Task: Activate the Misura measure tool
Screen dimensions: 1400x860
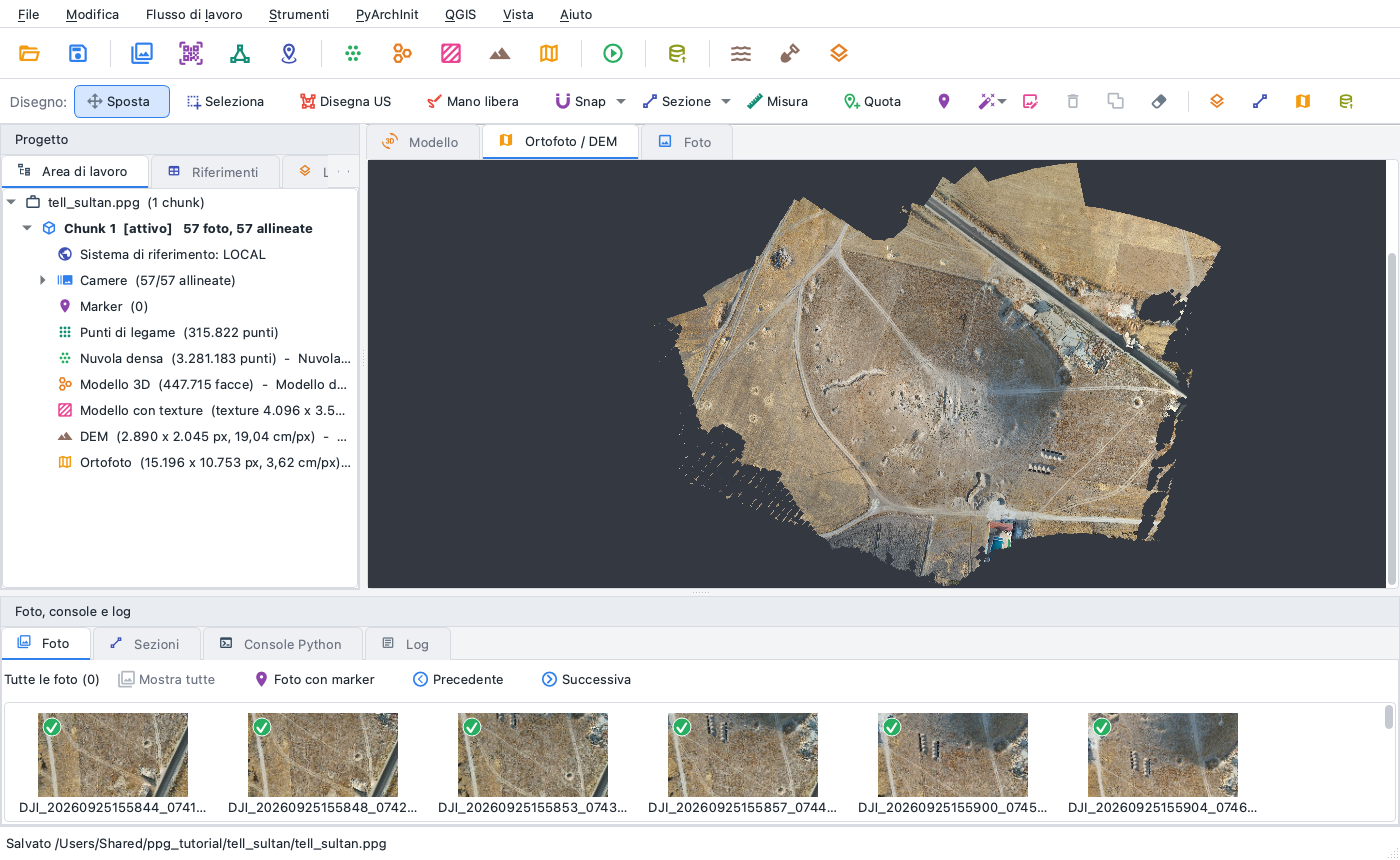Action: point(778,101)
